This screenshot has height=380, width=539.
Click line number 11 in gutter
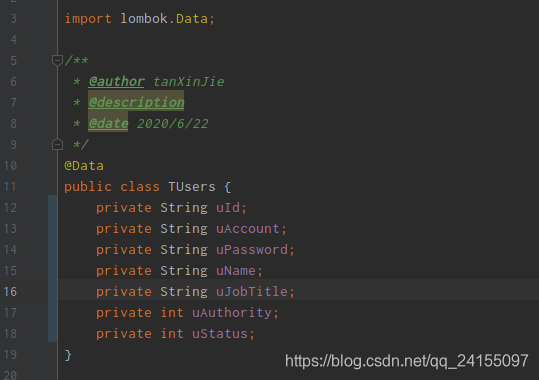tap(10, 187)
